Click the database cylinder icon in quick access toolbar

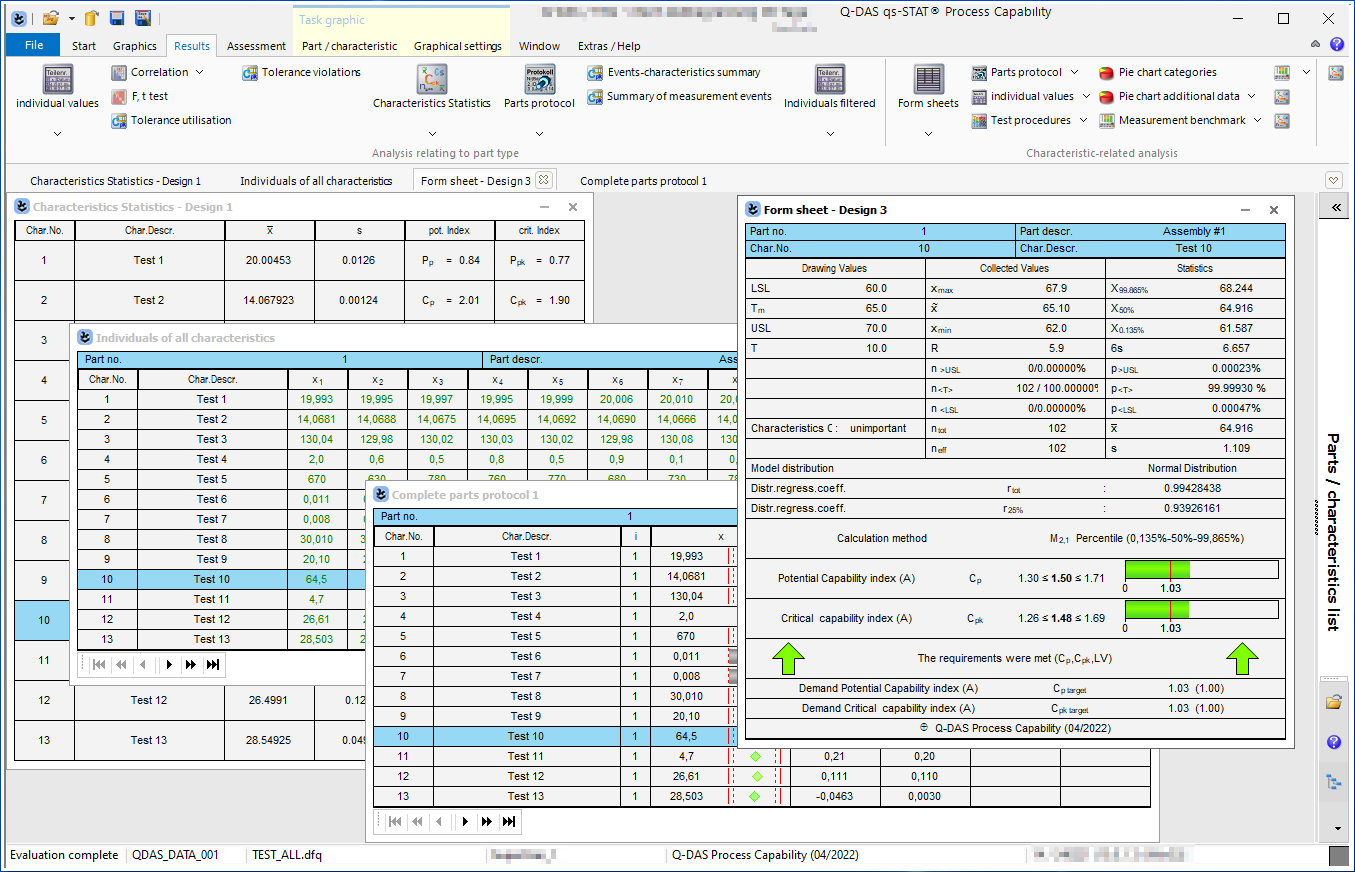click(91, 18)
